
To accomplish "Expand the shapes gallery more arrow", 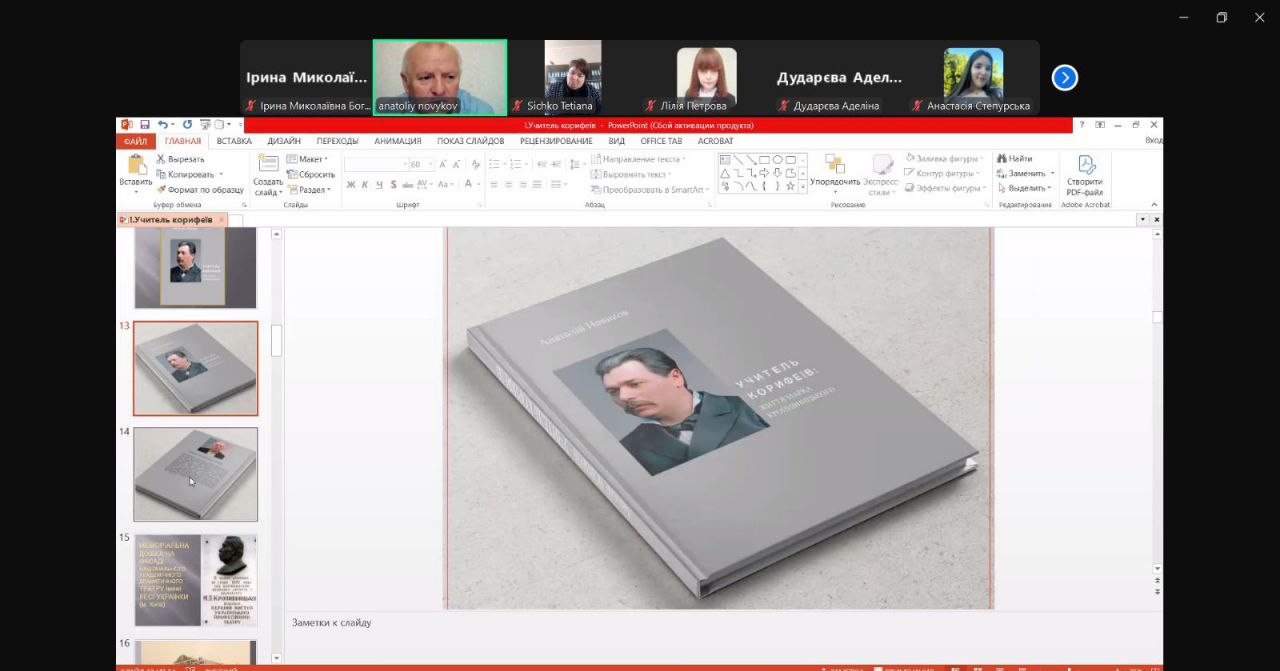I will click(803, 187).
